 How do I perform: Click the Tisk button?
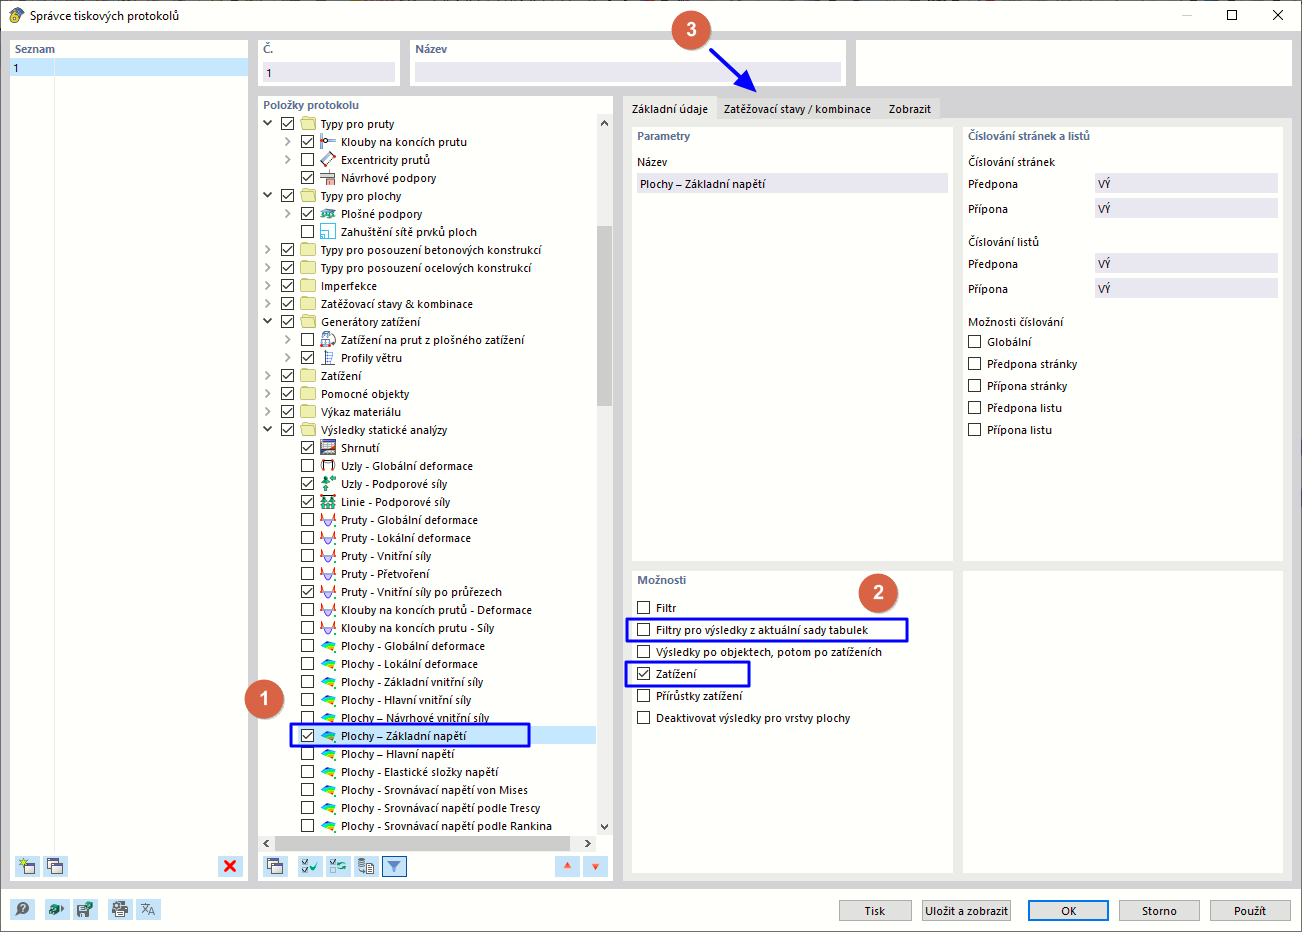tap(875, 911)
